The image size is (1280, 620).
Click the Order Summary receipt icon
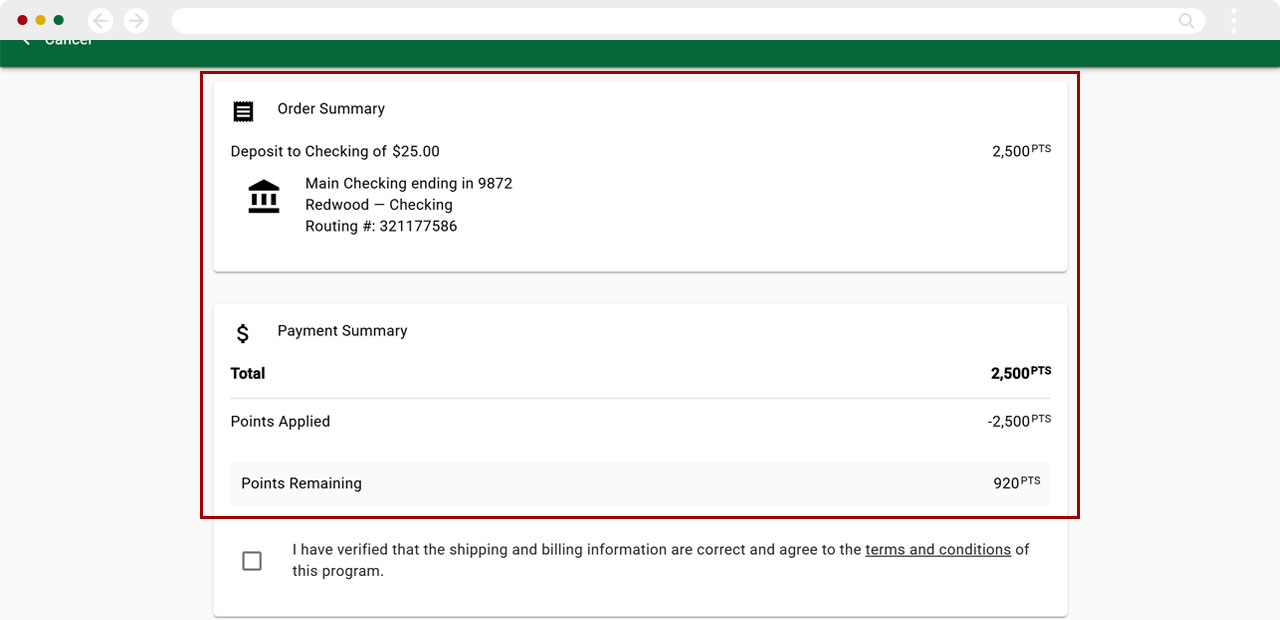coord(243,111)
